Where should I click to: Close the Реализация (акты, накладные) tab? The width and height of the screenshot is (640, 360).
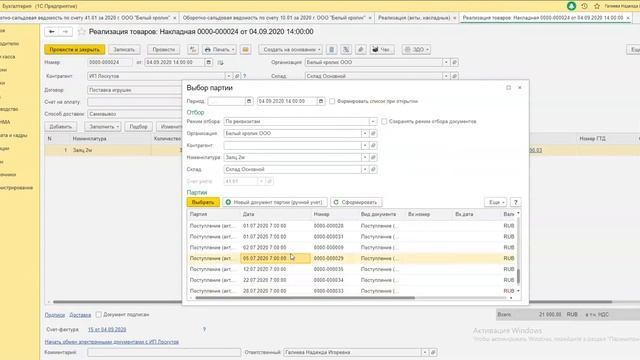pos(454,18)
